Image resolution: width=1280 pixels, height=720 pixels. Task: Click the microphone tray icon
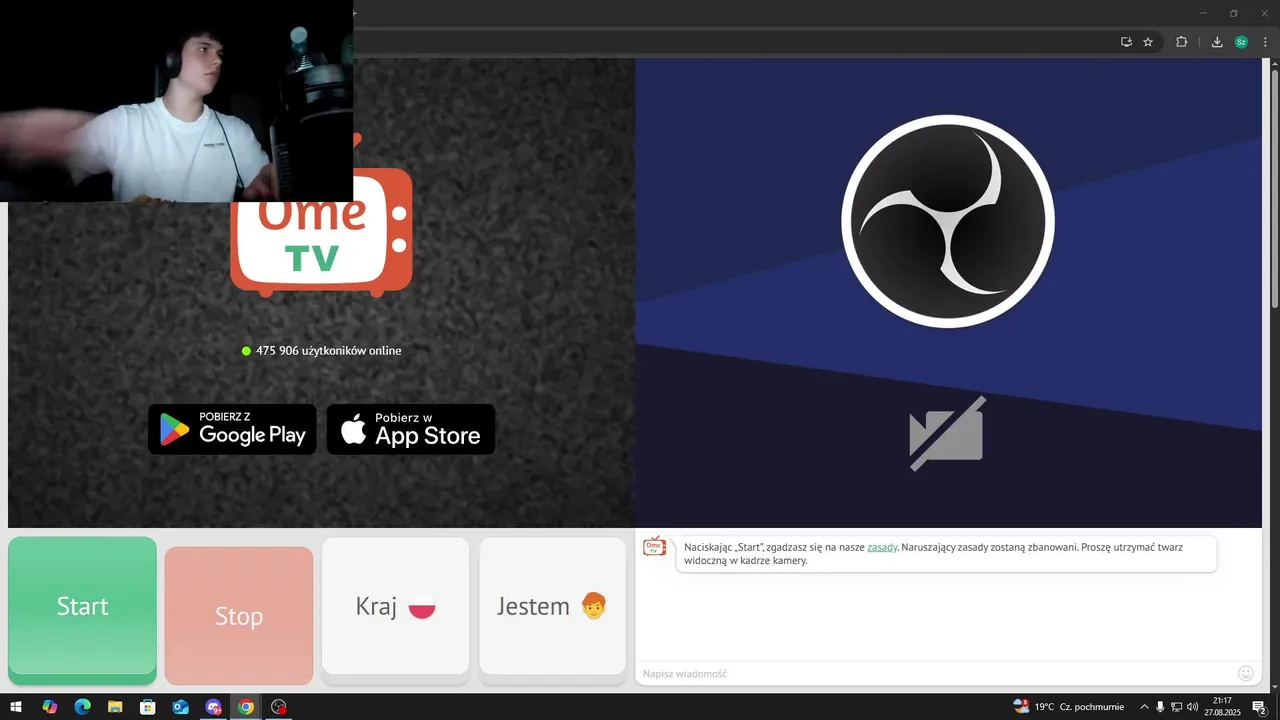[x=1160, y=707]
